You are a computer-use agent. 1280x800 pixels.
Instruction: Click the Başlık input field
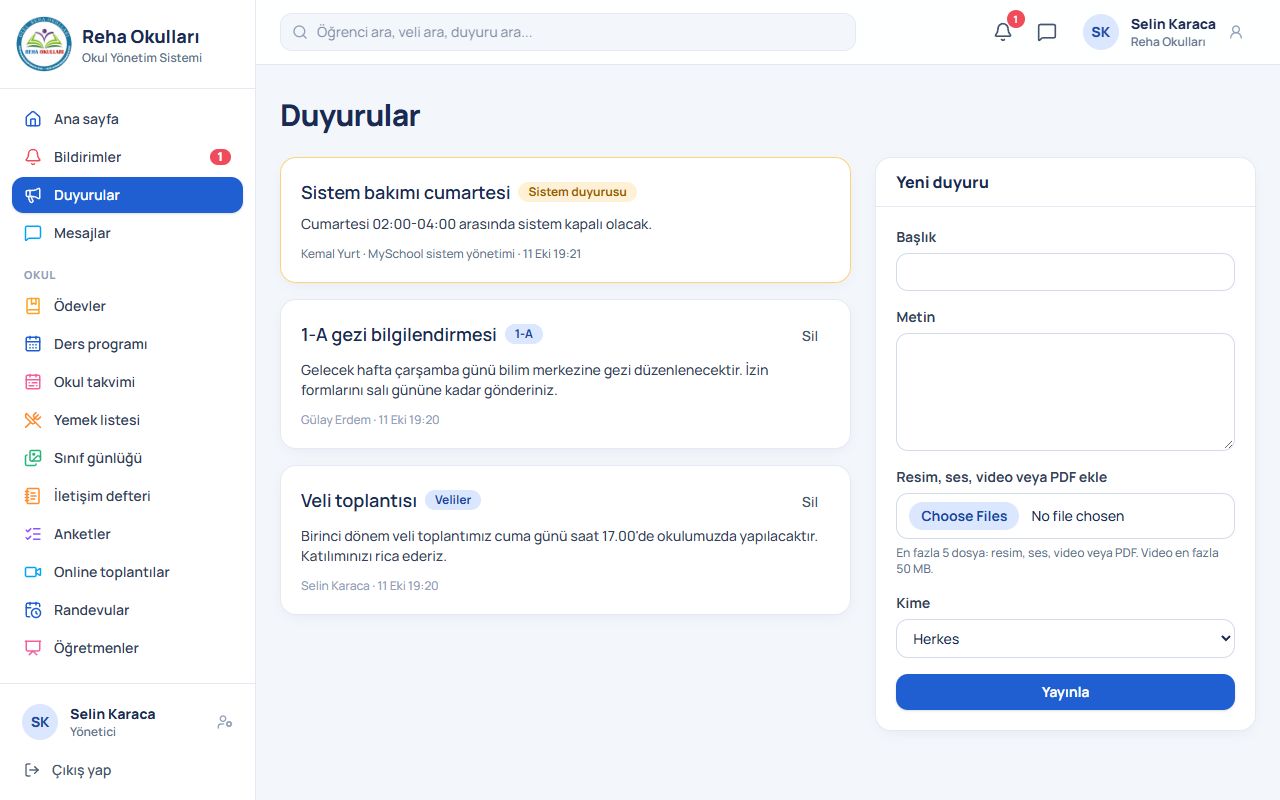[1065, 272]
